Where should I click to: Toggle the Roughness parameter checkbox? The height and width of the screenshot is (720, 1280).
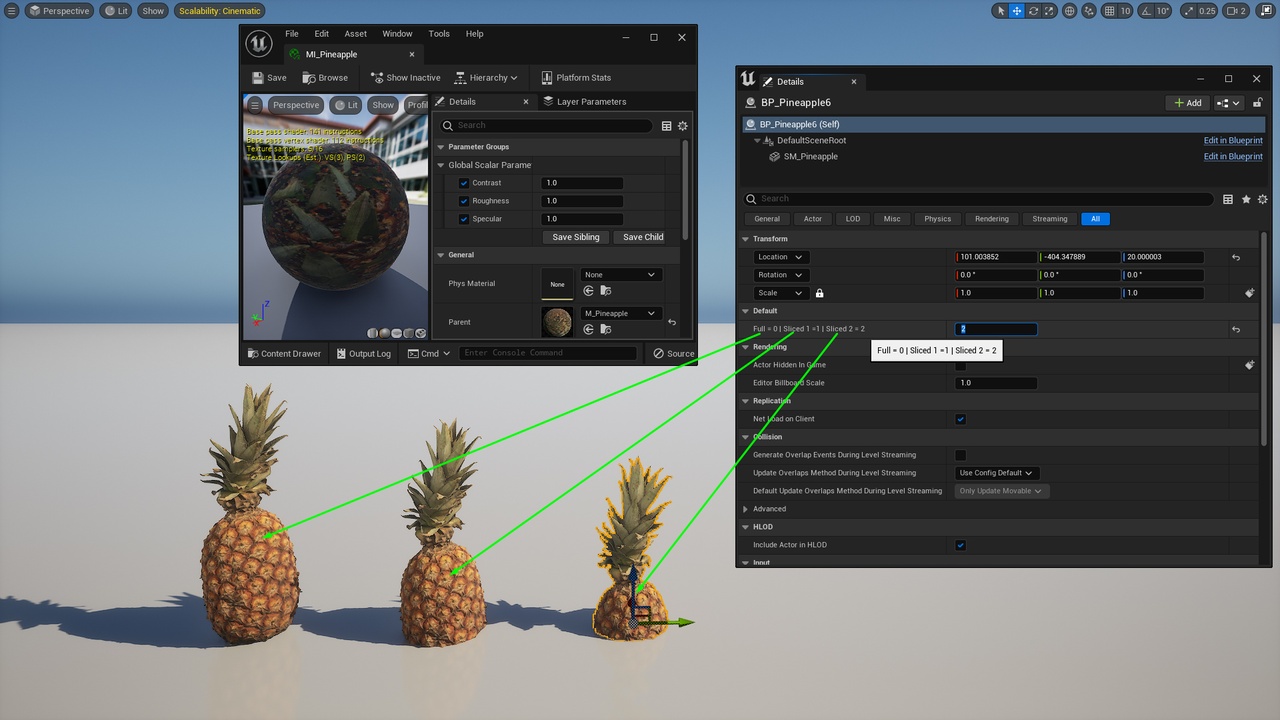point(464,201)
